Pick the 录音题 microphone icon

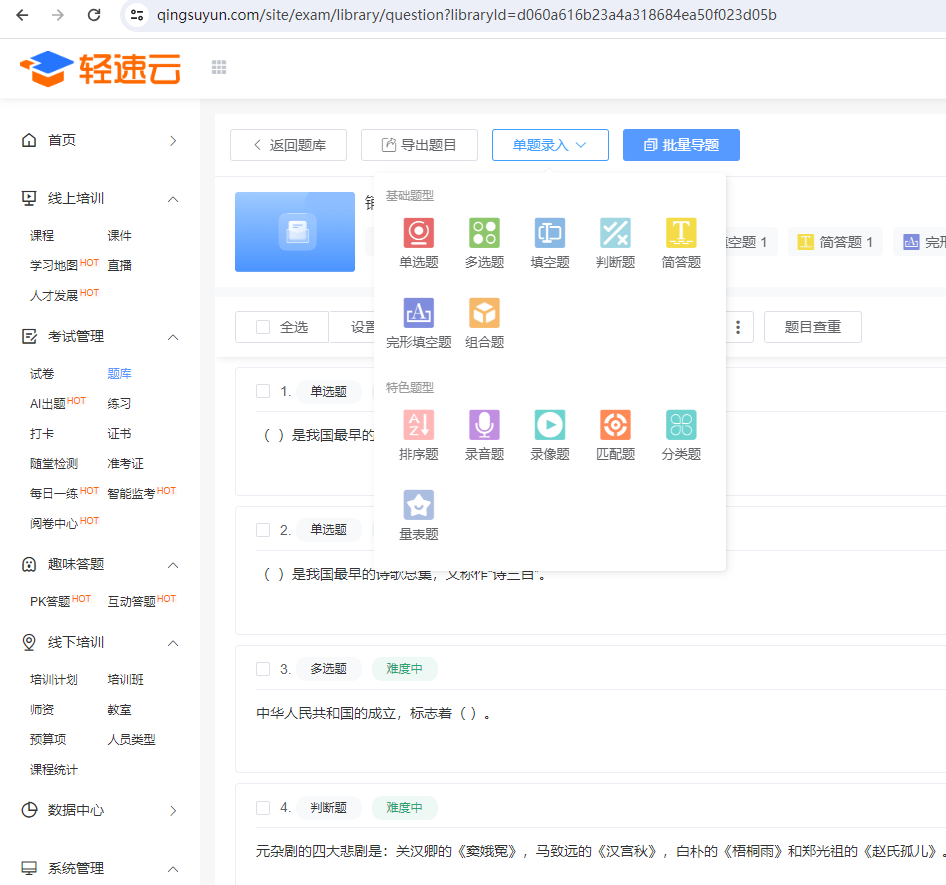pos(484,425)
